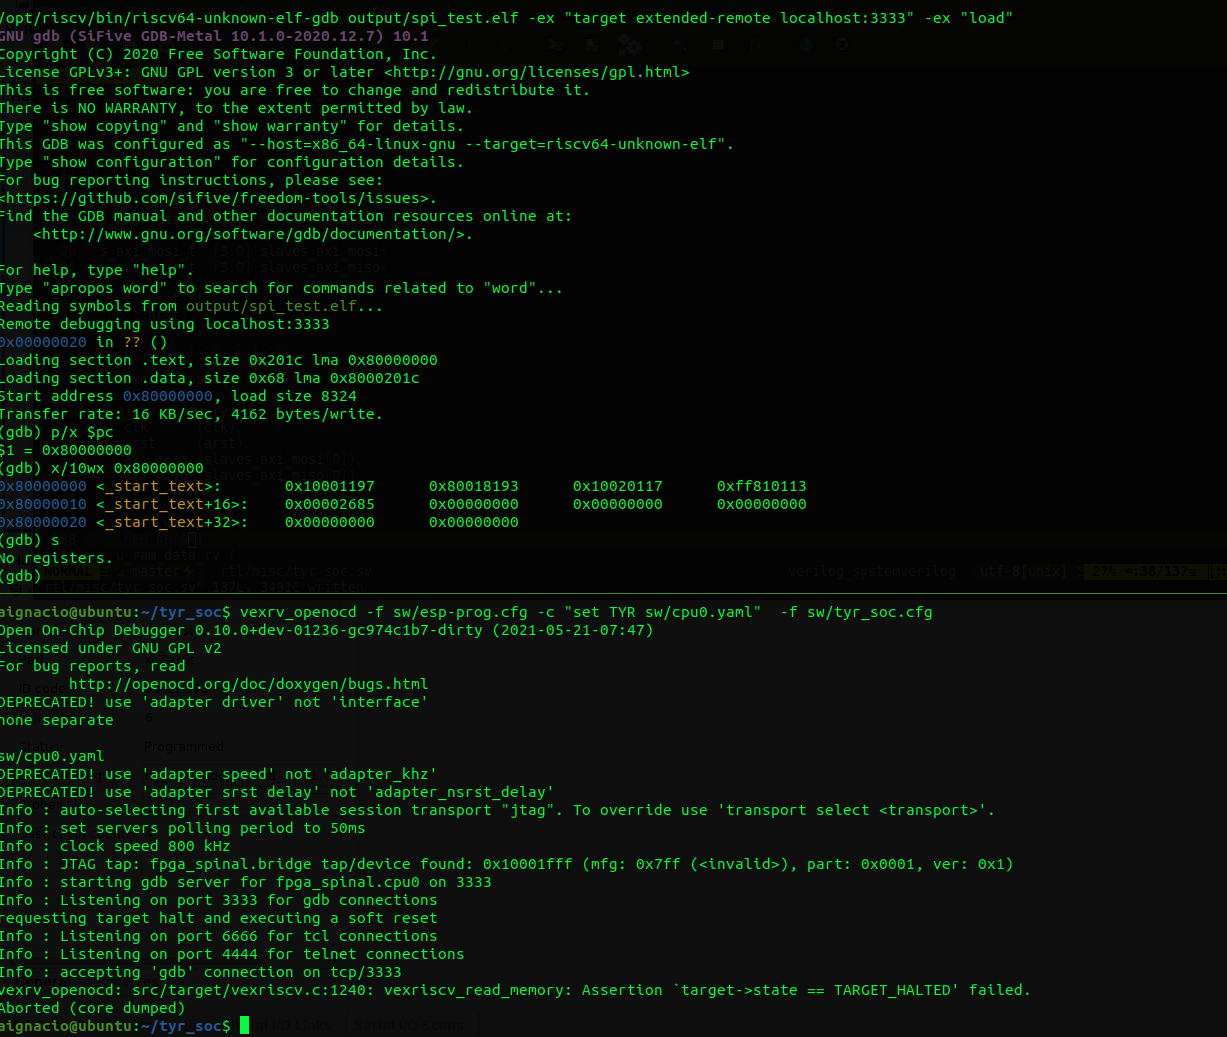Image resolution: width=1227 pixels, height=1037 pixels.
Task: Switch to the Serial I/O Scans tab
Action: (x=408, y=1025)
